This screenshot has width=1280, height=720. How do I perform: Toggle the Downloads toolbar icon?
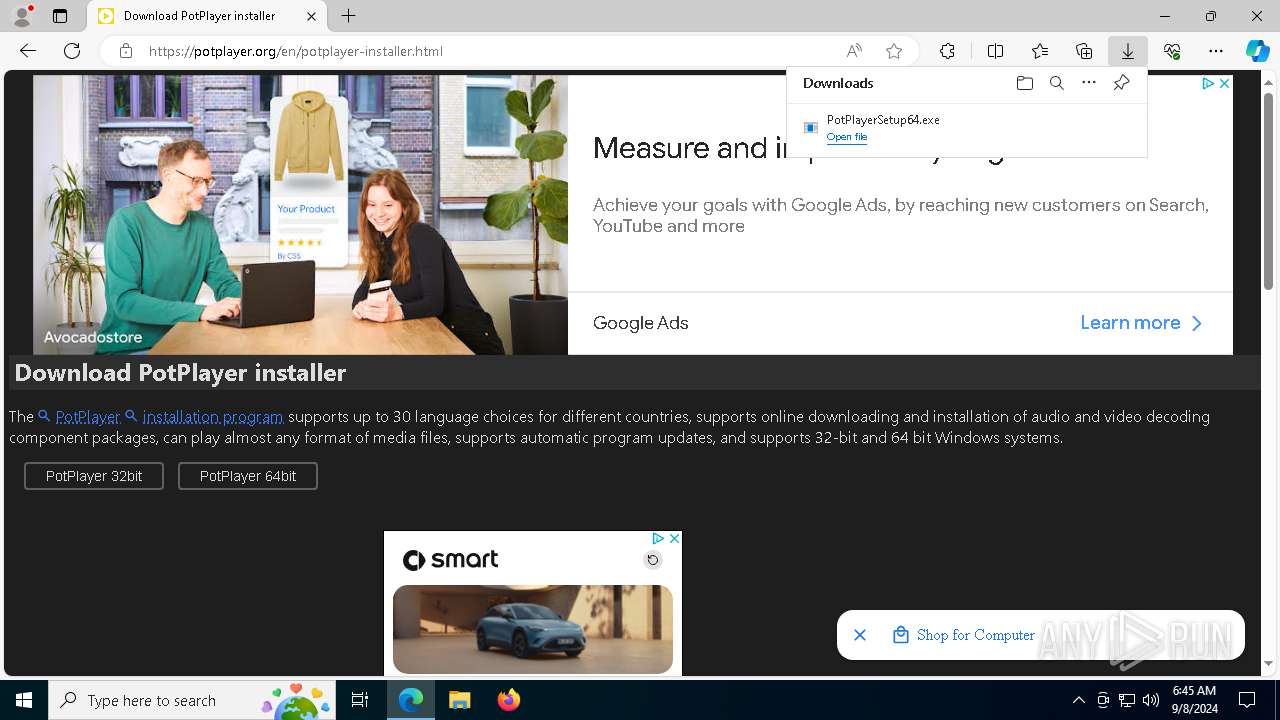(1128, 51)
